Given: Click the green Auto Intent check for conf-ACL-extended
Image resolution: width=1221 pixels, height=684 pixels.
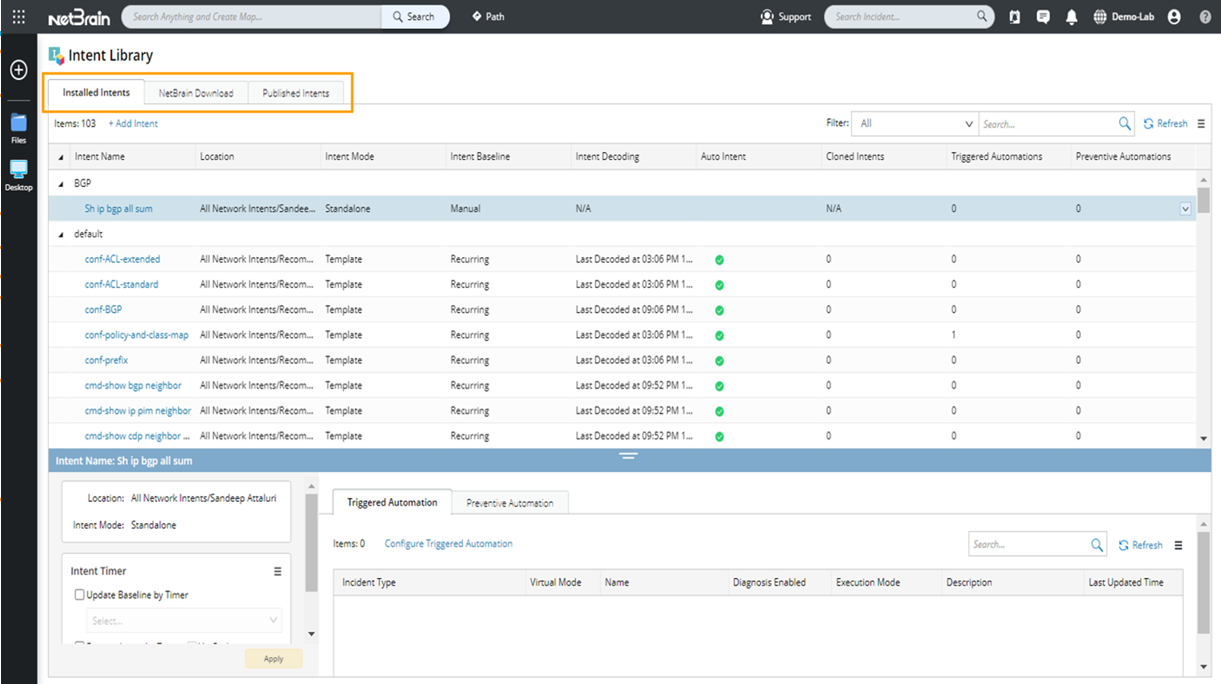Looking at the screenshot, I should pyautogui.click(x=719, y=260).
